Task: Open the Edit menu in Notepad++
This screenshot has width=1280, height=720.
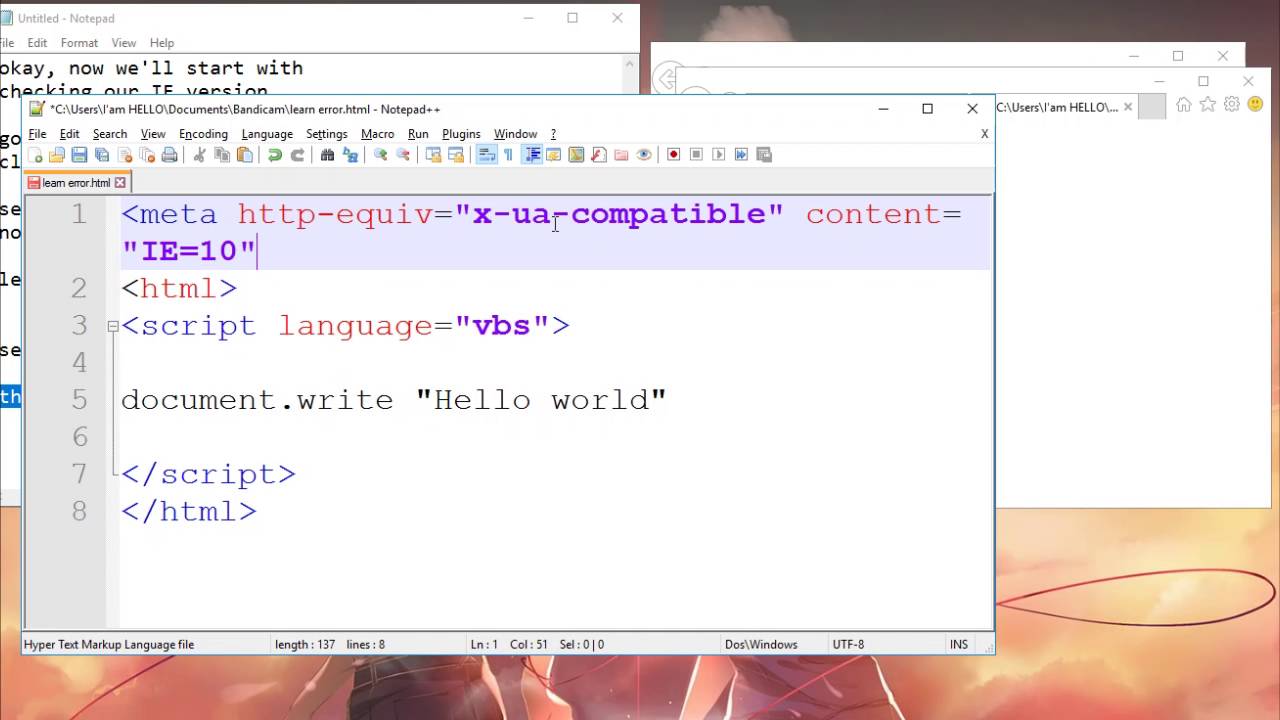Action: (69, 134)
